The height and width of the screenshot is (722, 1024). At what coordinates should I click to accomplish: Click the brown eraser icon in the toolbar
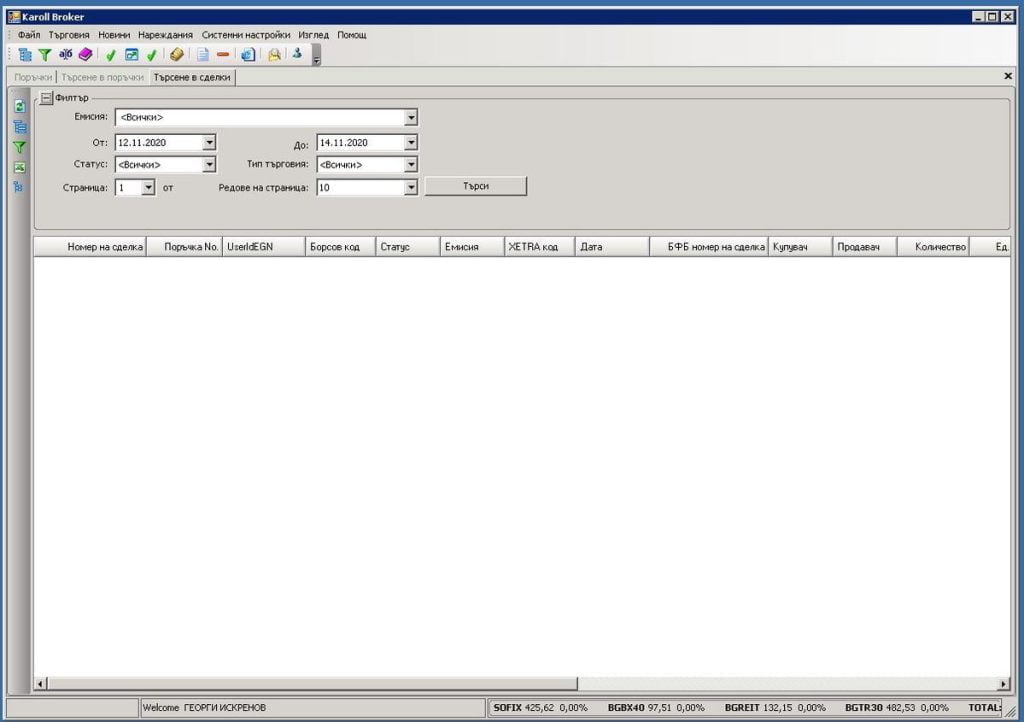click(x=176, y=55)
